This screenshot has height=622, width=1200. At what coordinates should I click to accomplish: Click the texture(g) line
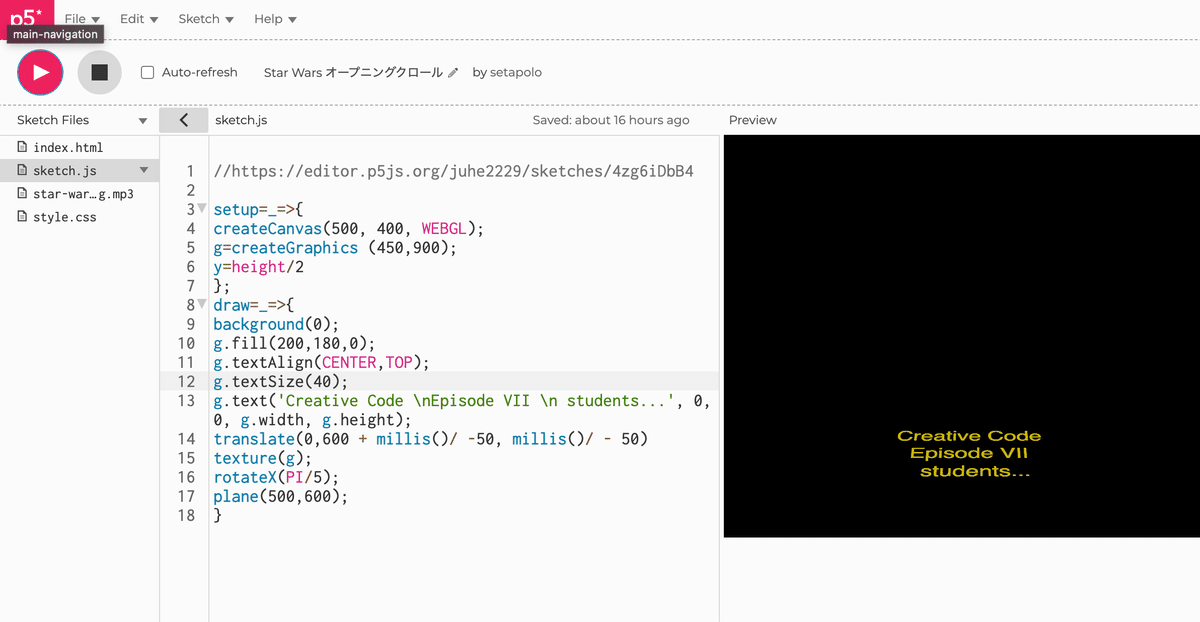[x=262, y=458]
